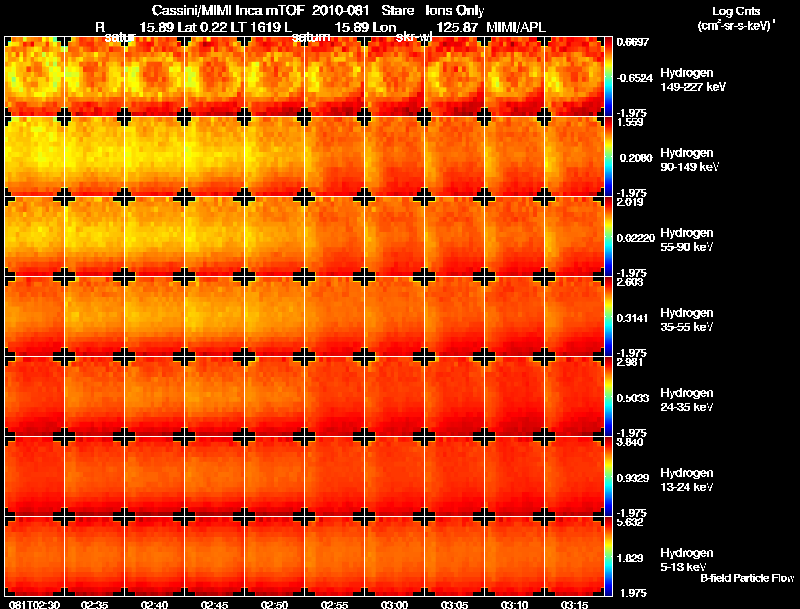Click the colorbar mid value '0.02220'
This screenshot has width=800, height=609.
(635, 238)
